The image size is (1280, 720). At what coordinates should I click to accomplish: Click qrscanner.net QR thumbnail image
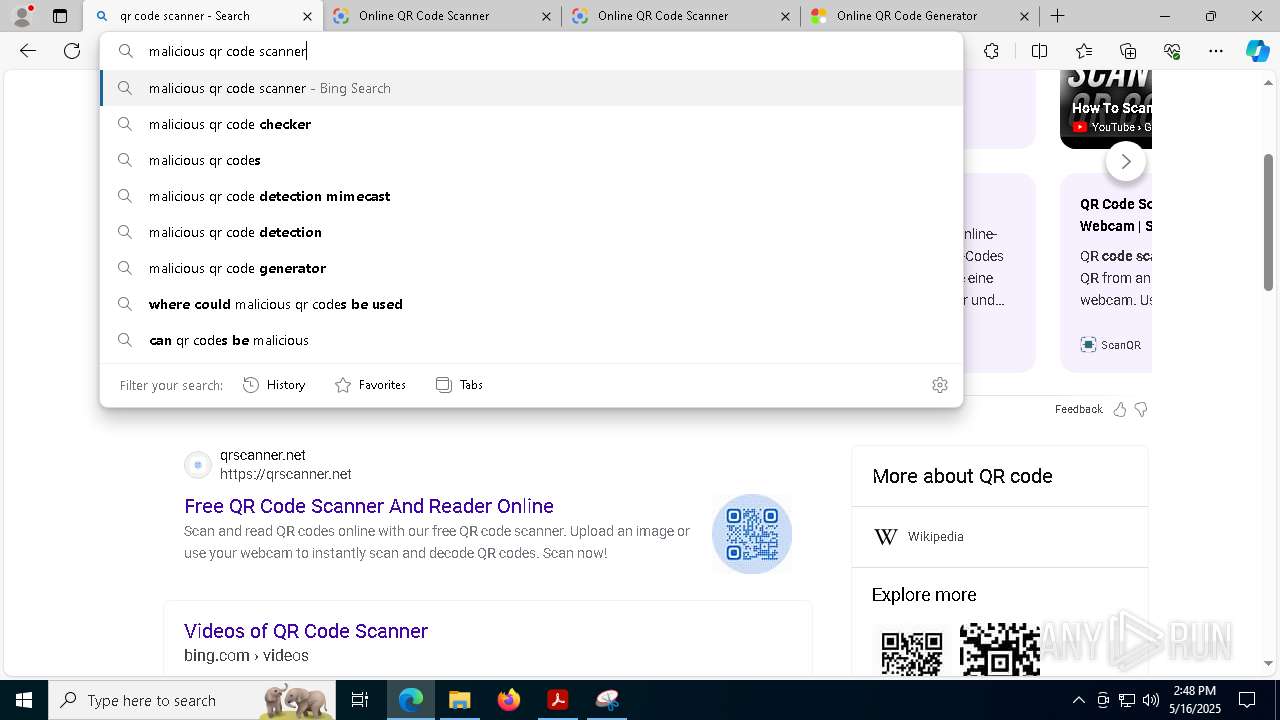click(752, 534)
